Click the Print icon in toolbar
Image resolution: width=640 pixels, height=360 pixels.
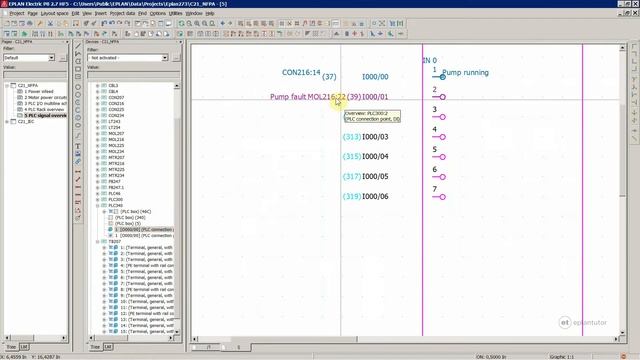click(x=29, y=24)
